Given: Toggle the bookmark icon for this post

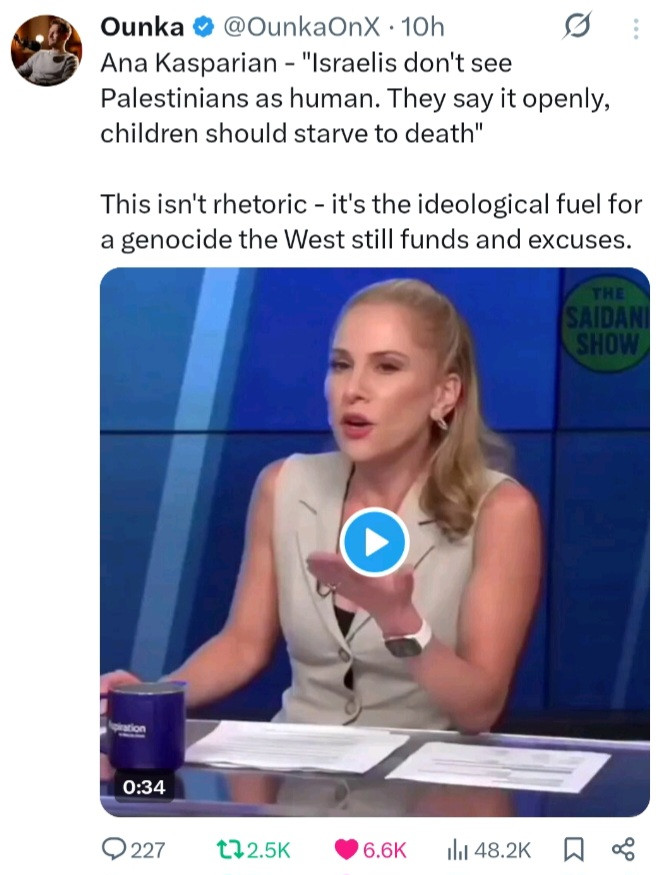Looking at the screenshot, I should tap(574, 849).
